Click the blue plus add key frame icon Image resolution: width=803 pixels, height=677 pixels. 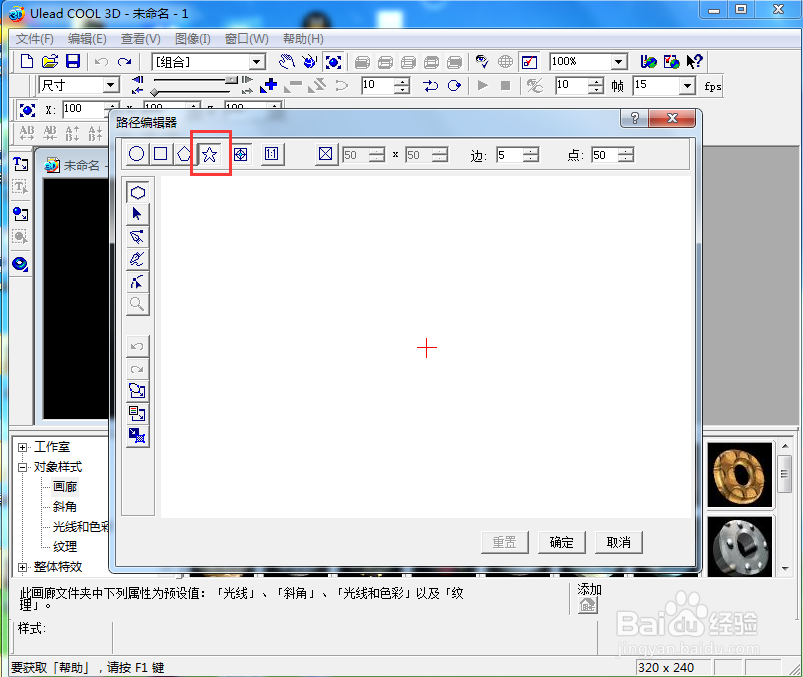(269, 85)
